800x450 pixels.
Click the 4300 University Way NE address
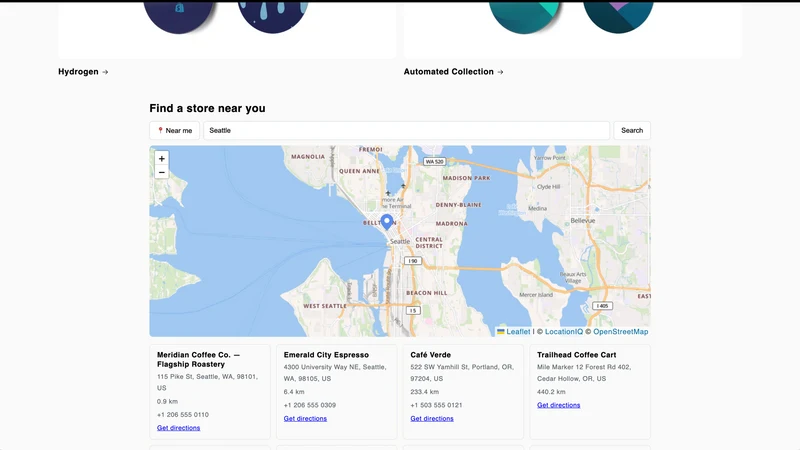[335, 373]
